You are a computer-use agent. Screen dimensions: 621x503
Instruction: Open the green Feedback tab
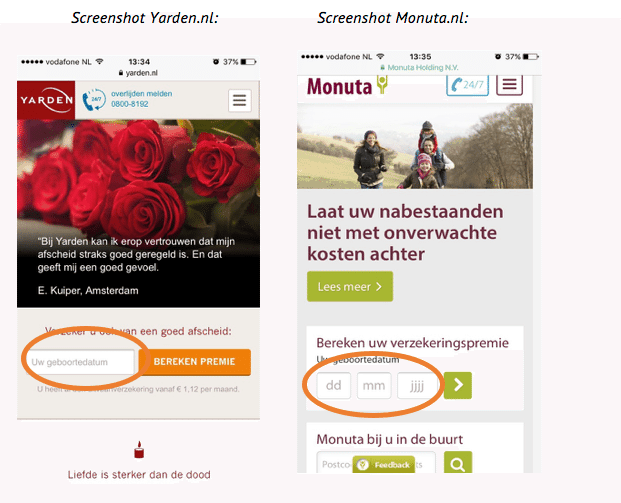383,465
